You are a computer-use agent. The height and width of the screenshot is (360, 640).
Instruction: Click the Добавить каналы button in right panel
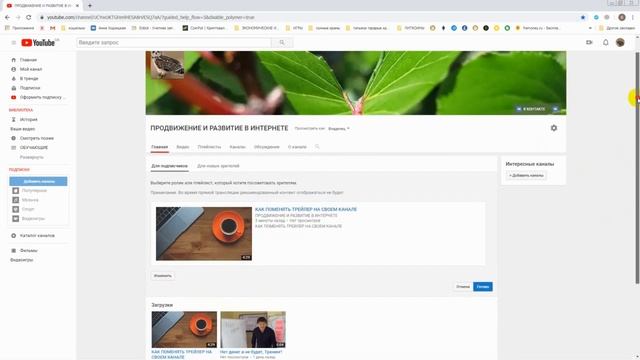pos(526,176)
